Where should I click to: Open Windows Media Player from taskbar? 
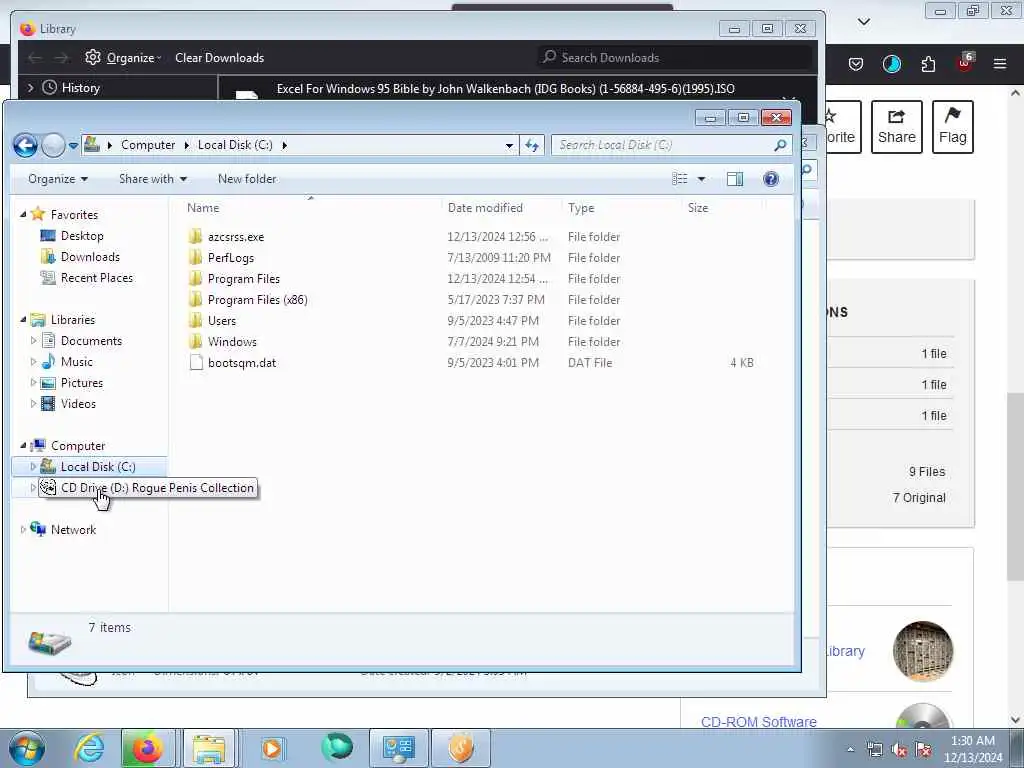(x=272, y=748)
